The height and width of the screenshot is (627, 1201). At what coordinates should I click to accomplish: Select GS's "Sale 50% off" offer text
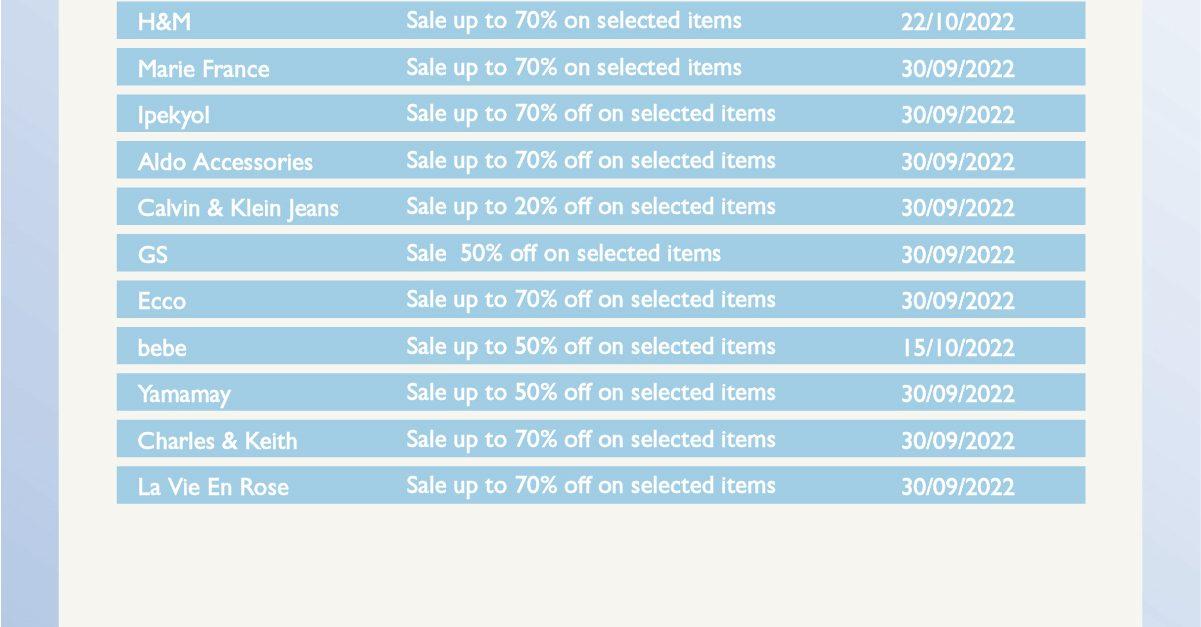tap(563, 254)
